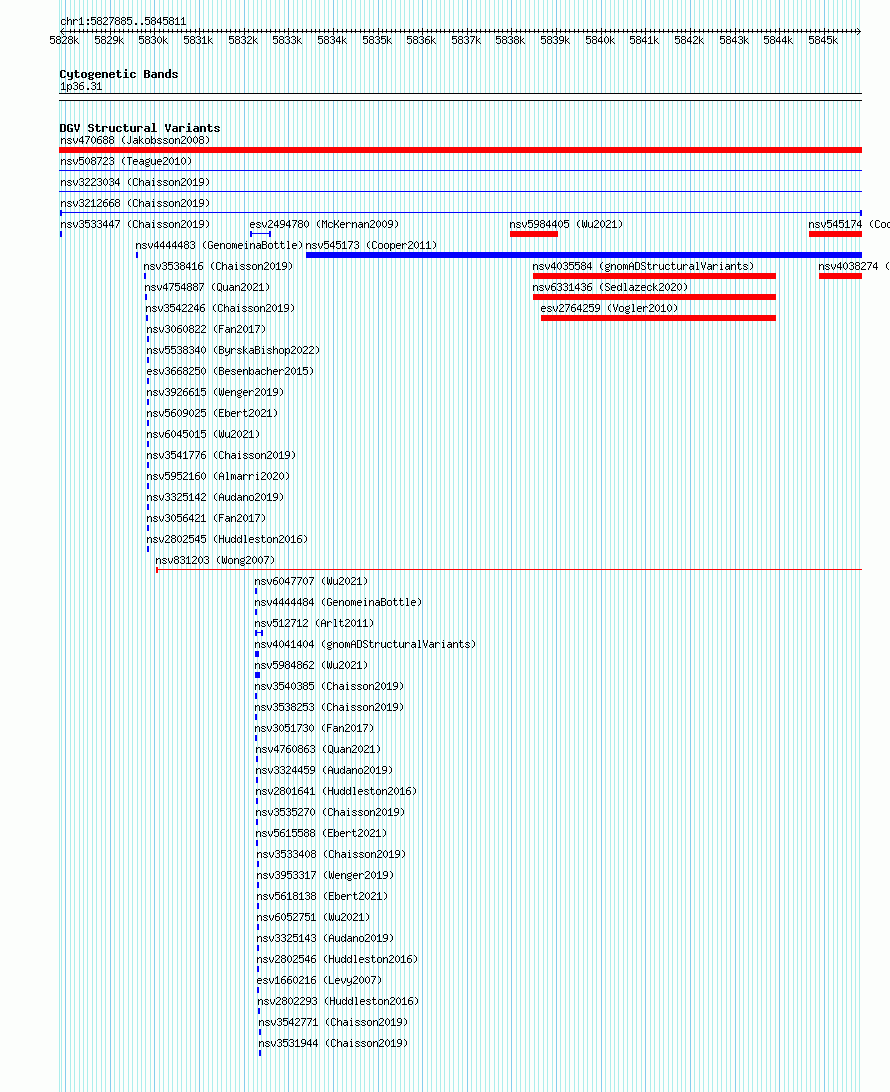Click nsv3056421 (Fan2017) variant
The height and width of the screenshot is (1092, 890).
click(206, 518)
